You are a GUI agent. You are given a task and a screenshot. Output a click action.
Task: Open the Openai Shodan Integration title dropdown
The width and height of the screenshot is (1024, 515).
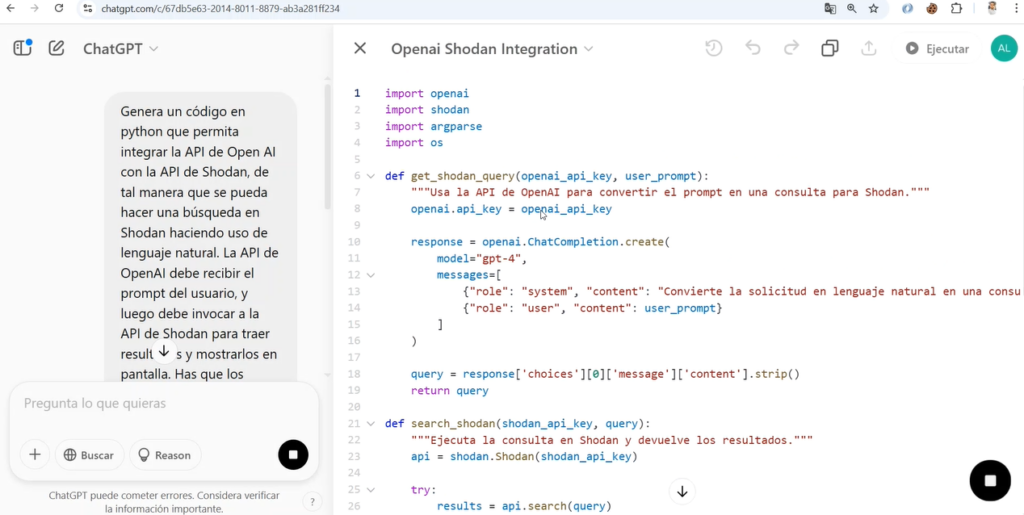click(492, 49)
